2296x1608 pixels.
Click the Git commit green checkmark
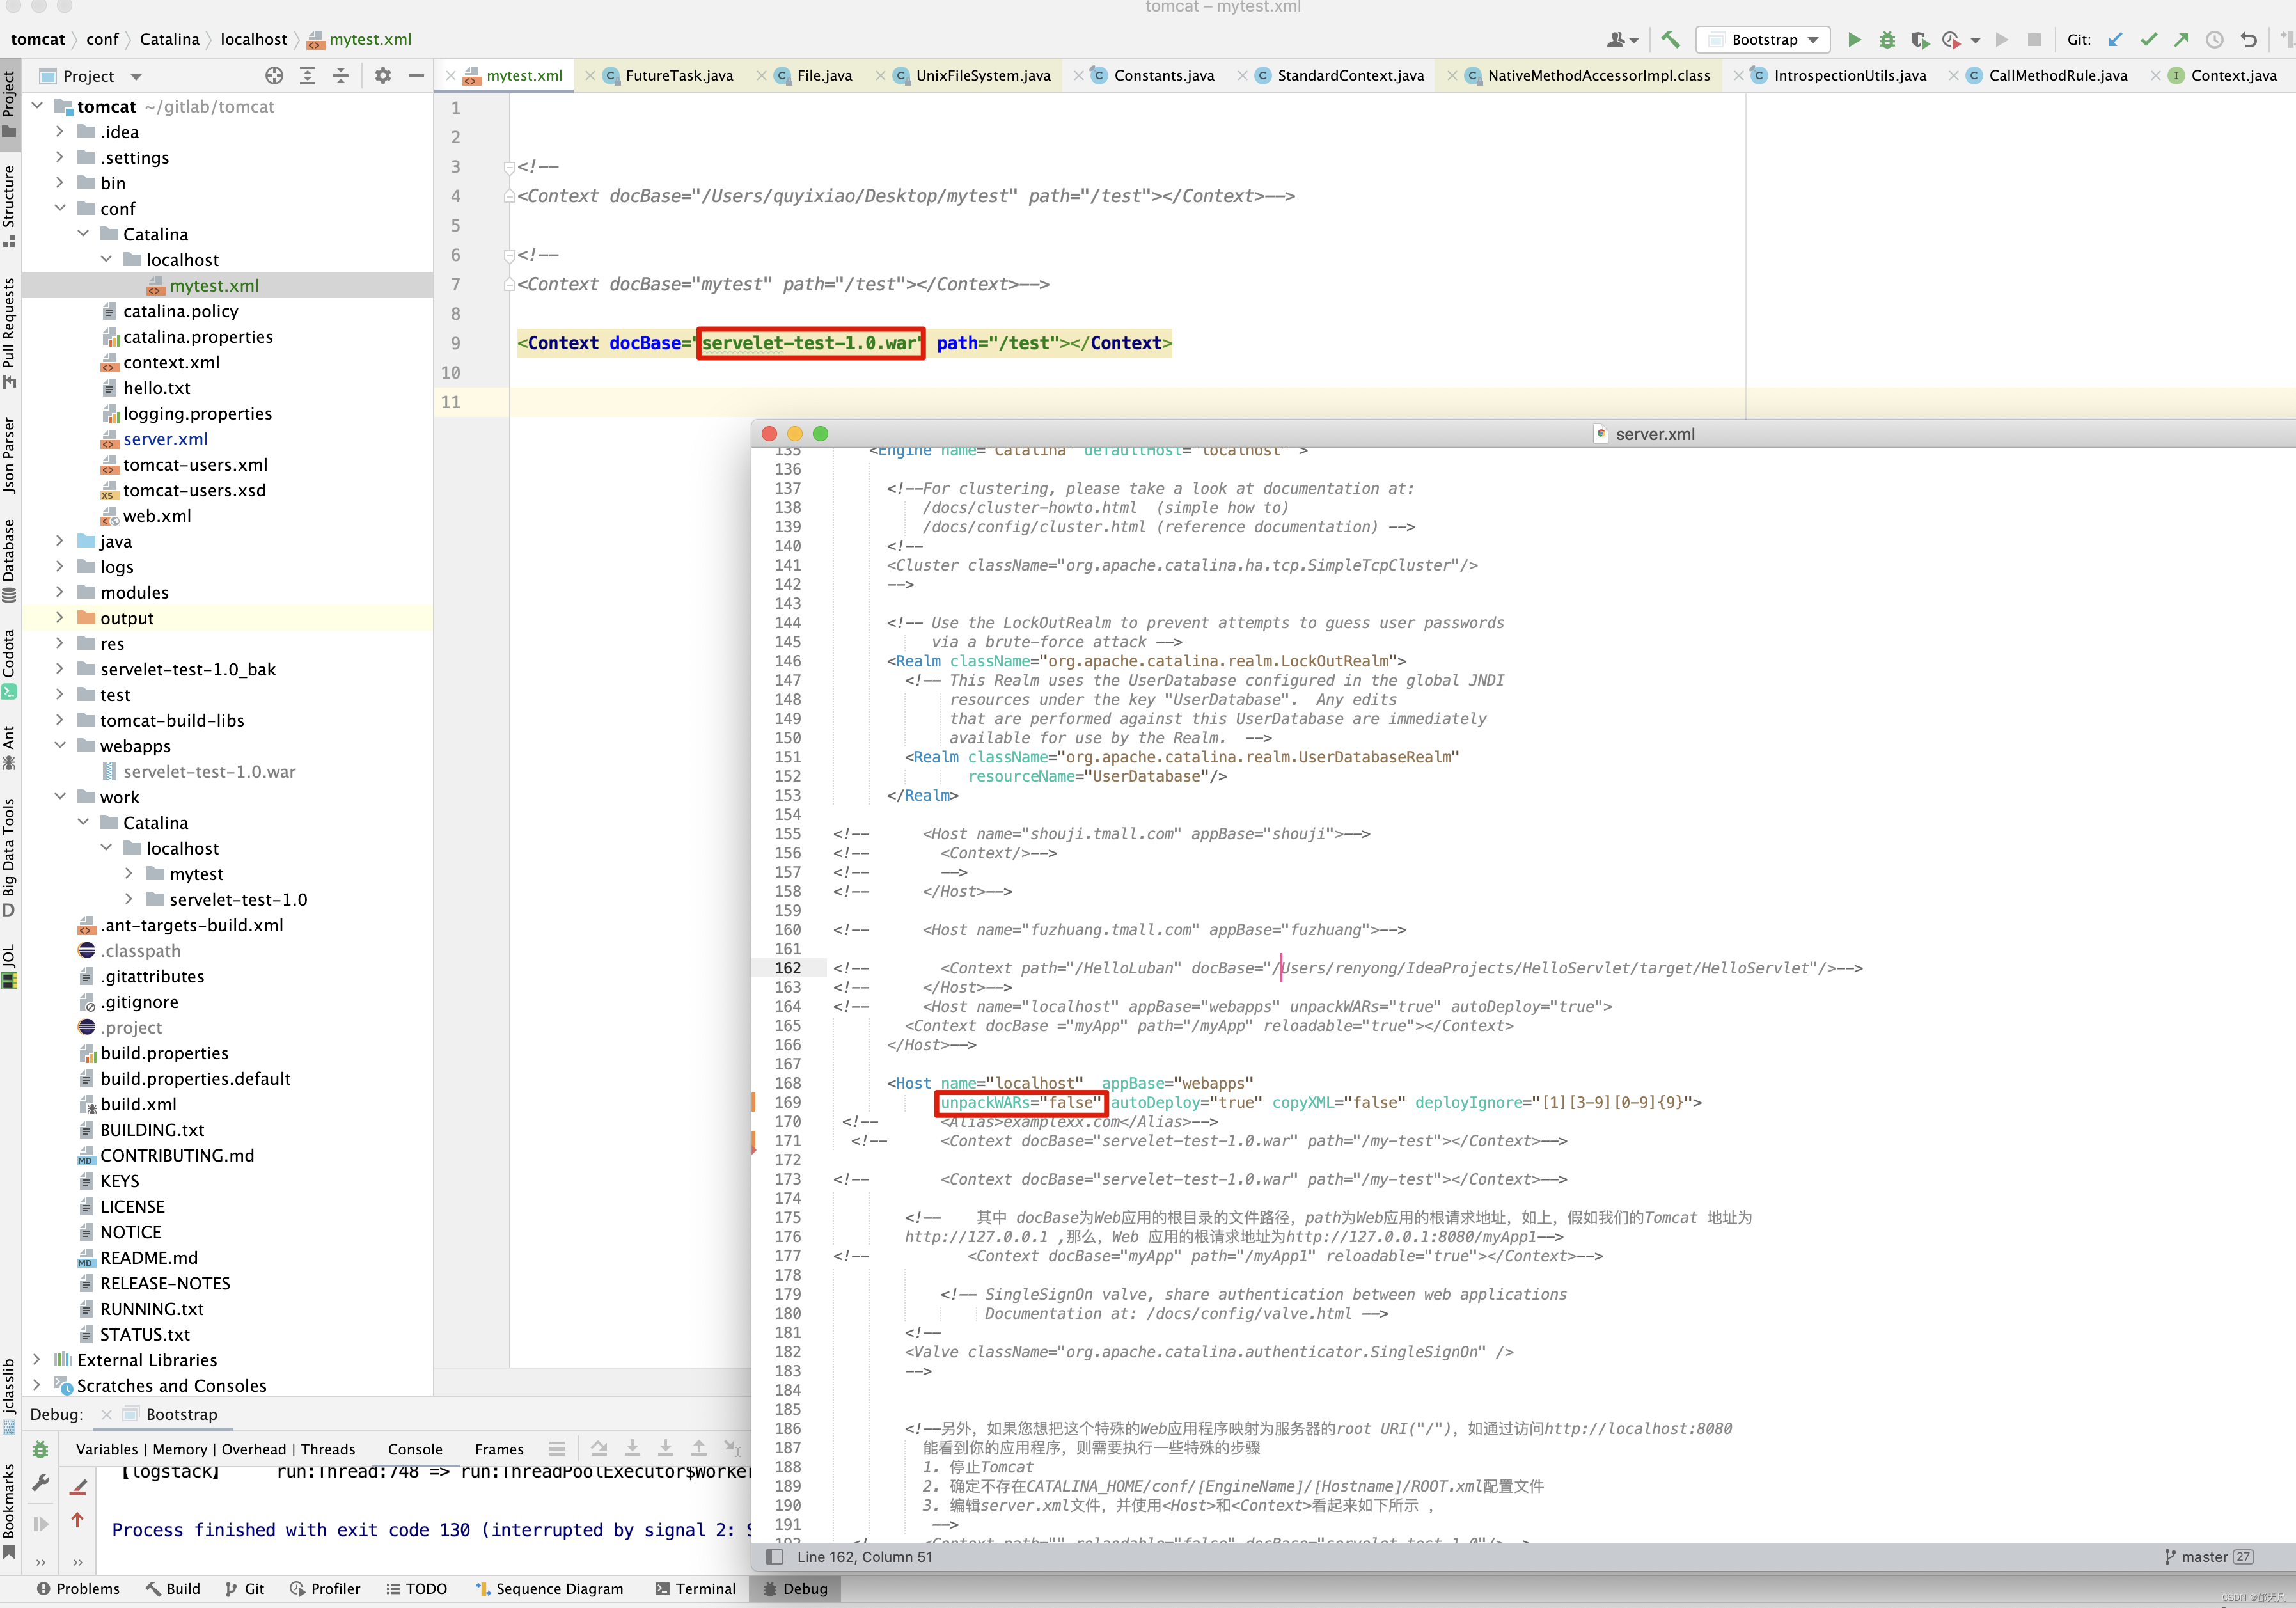point(2148,40)
